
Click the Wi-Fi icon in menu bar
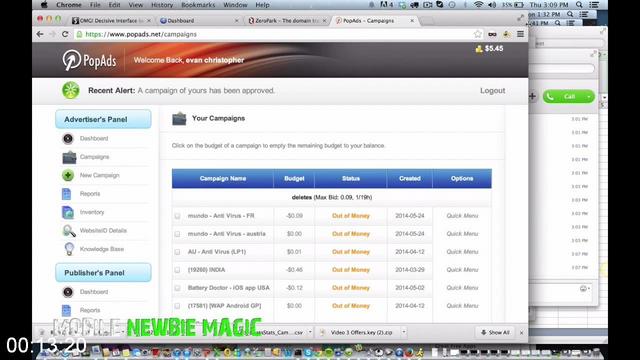[478, 5]
